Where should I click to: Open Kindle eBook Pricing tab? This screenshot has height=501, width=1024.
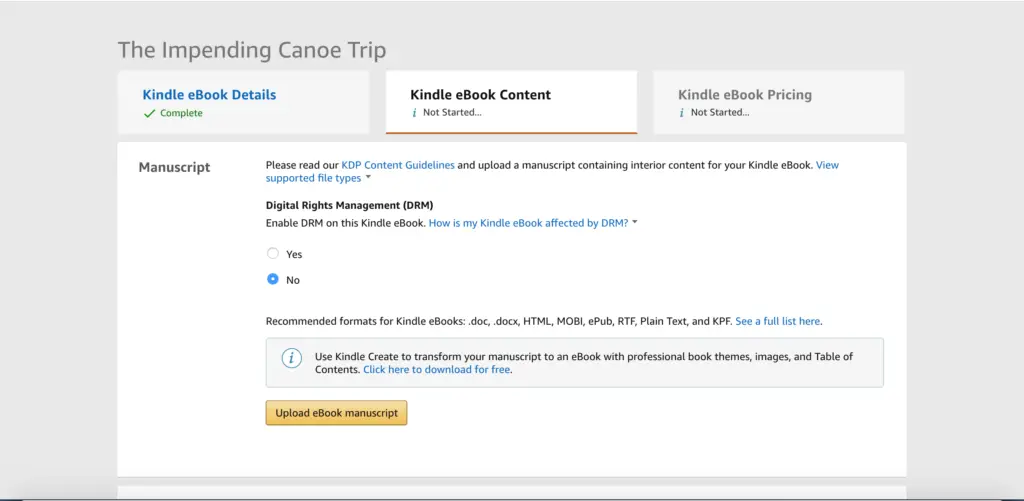(x=779, y=102)
